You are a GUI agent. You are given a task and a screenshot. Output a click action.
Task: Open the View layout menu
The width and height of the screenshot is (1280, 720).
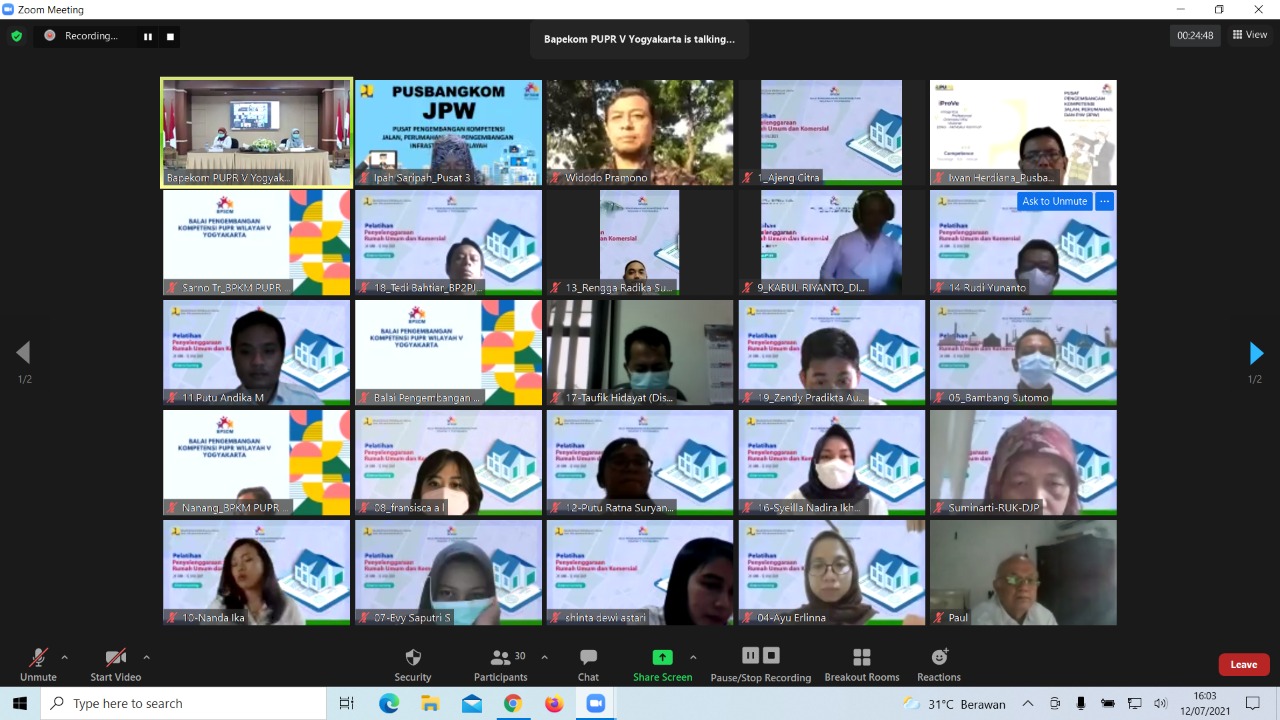click(x=1250, y=35)
